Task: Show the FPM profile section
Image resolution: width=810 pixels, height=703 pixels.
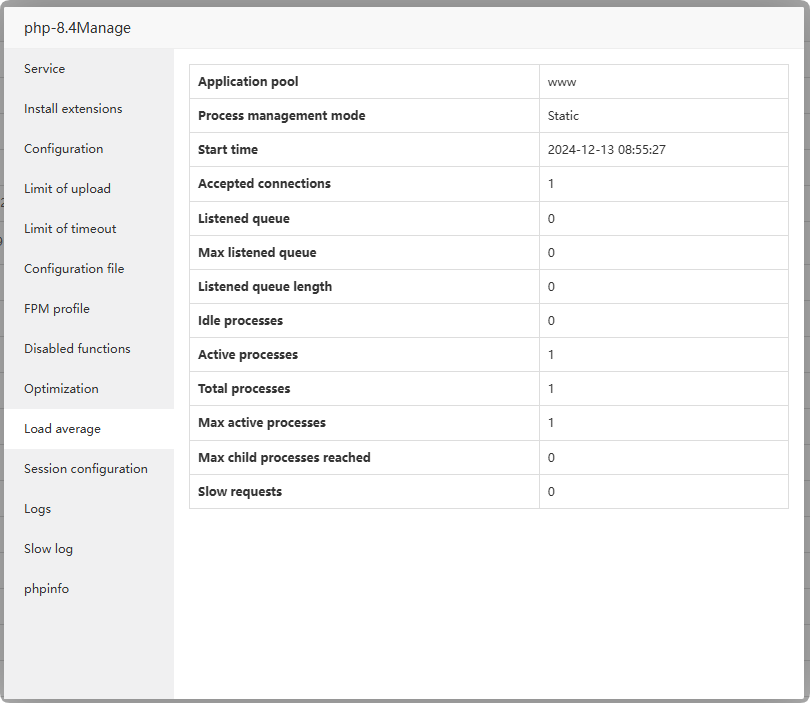Action: (x=57, y=309)
